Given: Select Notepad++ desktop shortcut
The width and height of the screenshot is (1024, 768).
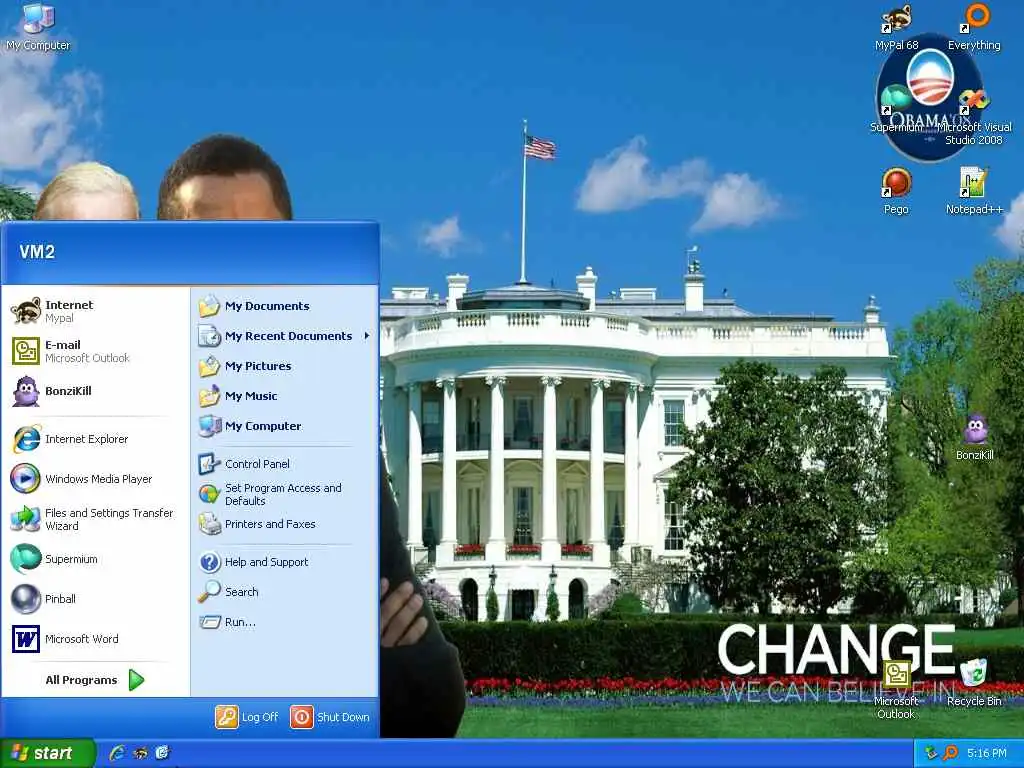Looking at the screenshot, I should pyautogui.click(x=974, y=191).
